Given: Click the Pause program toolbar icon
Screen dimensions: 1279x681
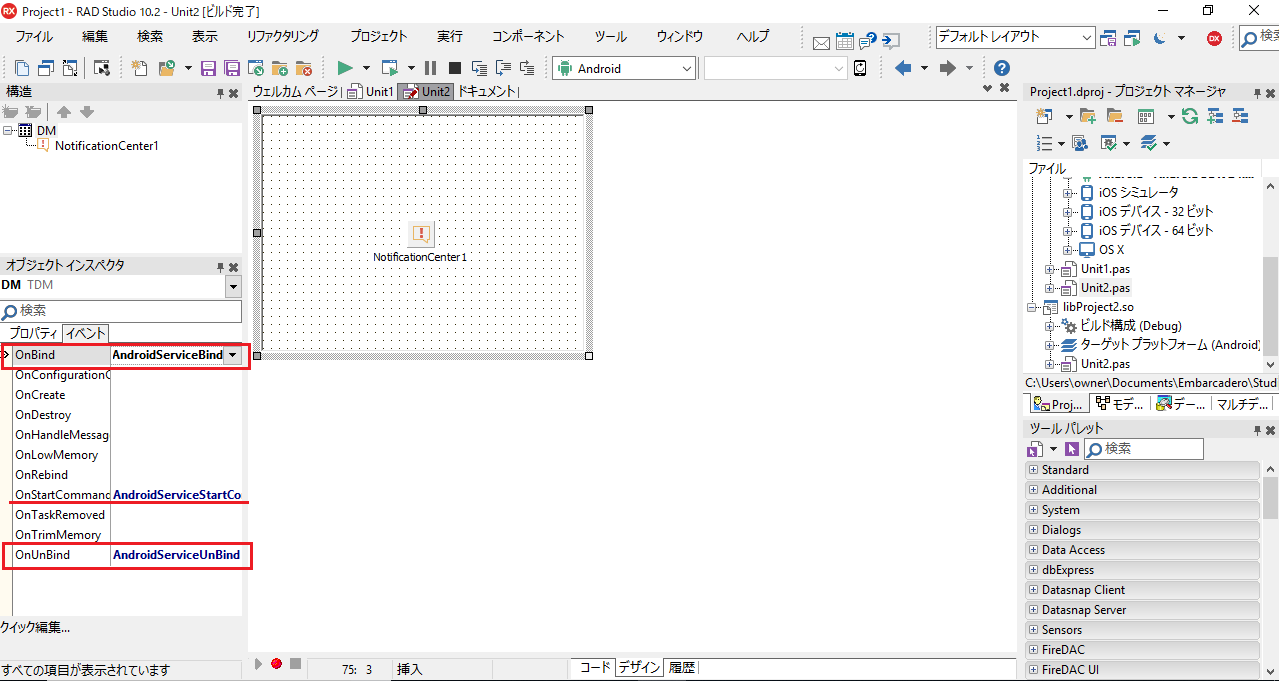Looking at the screenshot, I should tap(431, 68).
